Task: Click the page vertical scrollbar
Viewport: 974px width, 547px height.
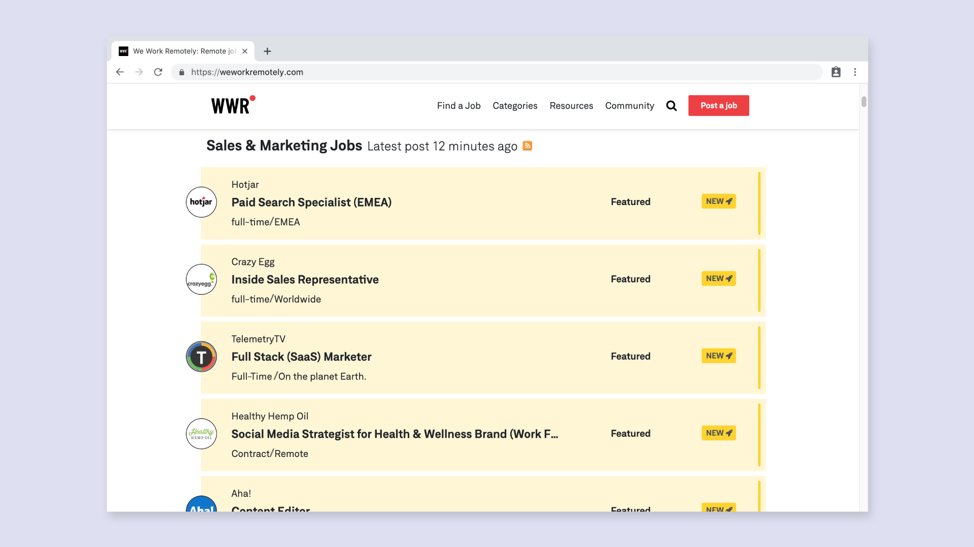Action: click(863, 103)
